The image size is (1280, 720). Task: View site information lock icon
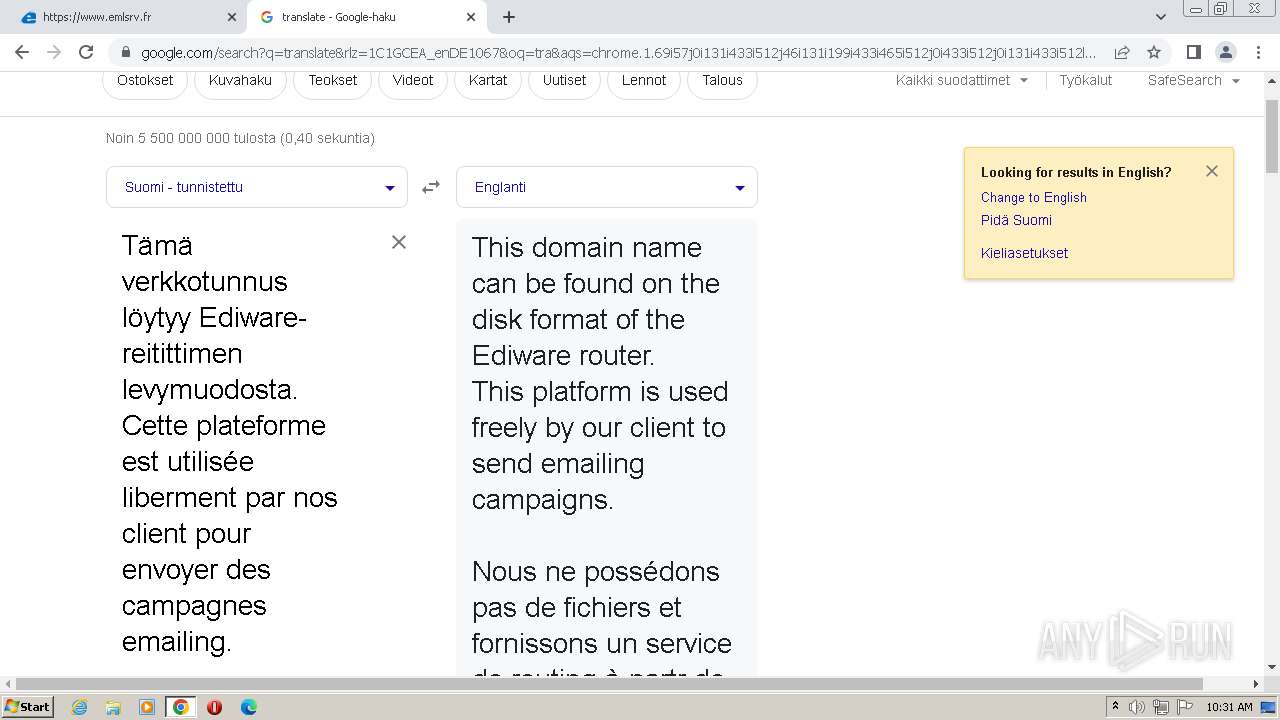126,52
